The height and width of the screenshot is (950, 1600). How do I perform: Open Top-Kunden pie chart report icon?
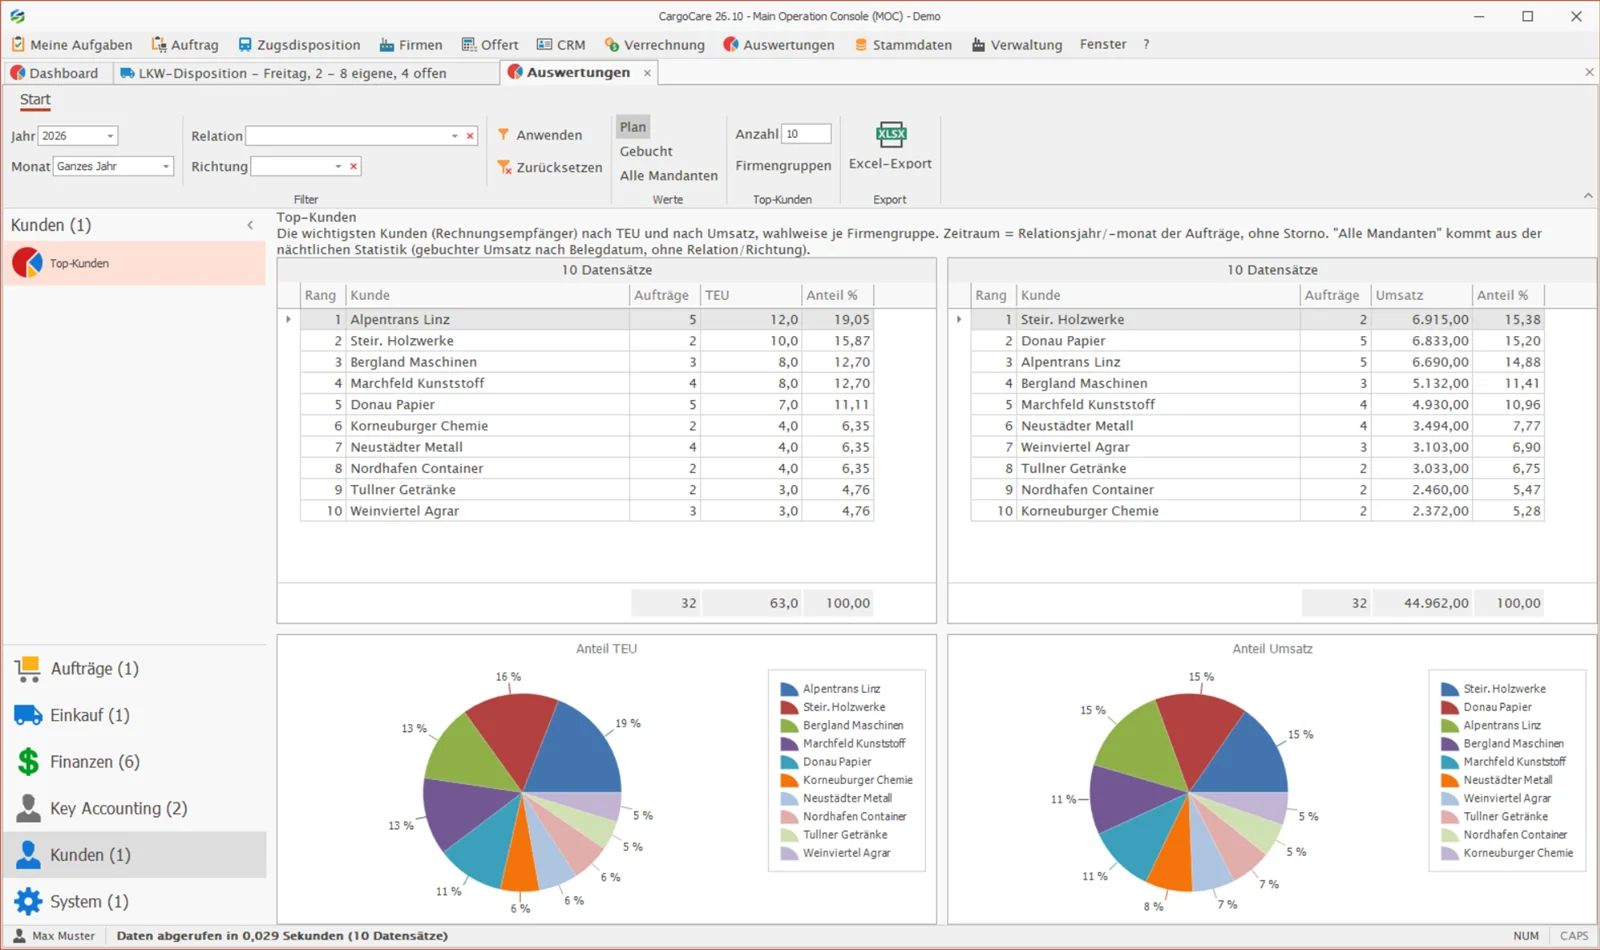(x=27, y=263)
